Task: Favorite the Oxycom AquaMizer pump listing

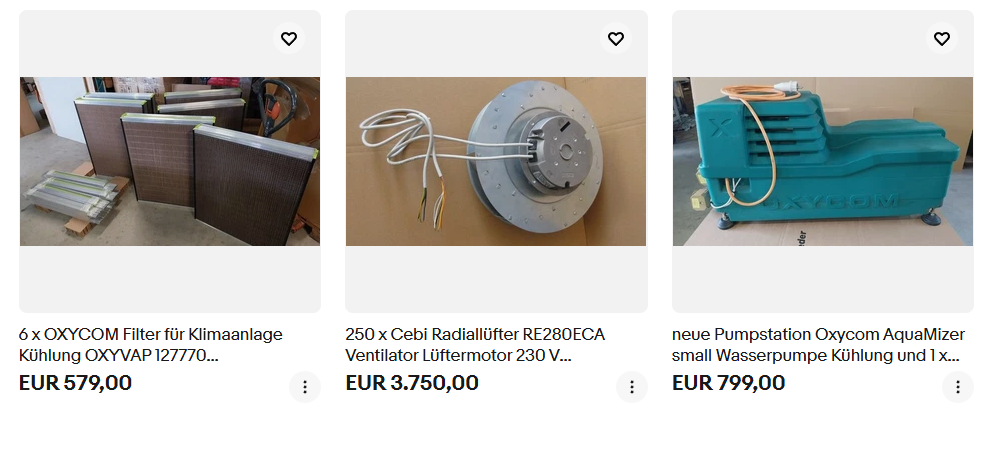Action: click(941, 39)
